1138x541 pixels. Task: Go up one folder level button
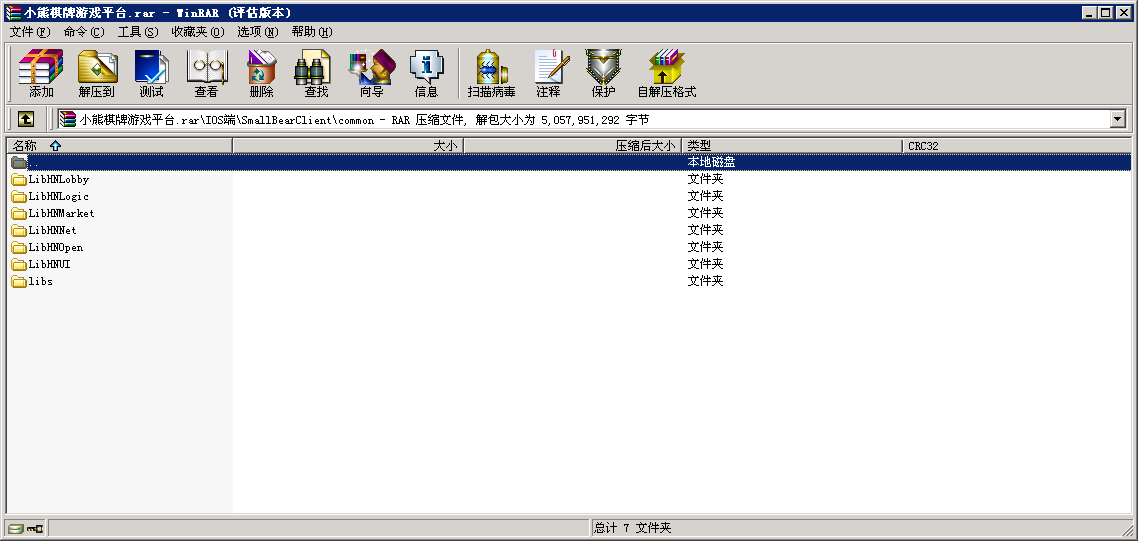[26, 119]
